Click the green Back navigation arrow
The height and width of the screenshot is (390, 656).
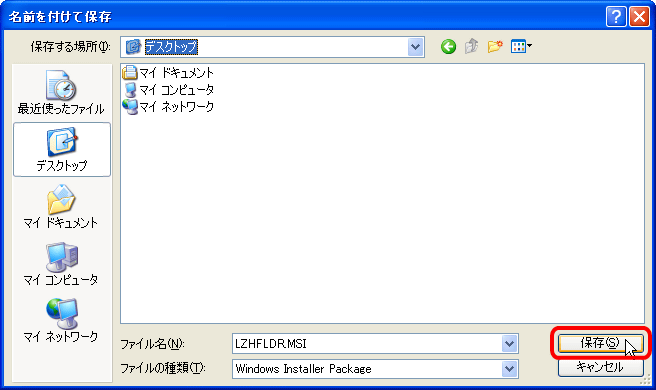pyautogui.click(x=448, y=46)
